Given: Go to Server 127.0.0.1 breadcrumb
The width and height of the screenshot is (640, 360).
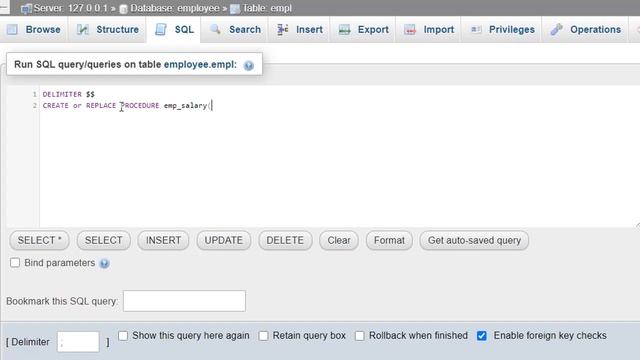Looking at the screenshot, I should pyautogui.click(x=71, y=8).
